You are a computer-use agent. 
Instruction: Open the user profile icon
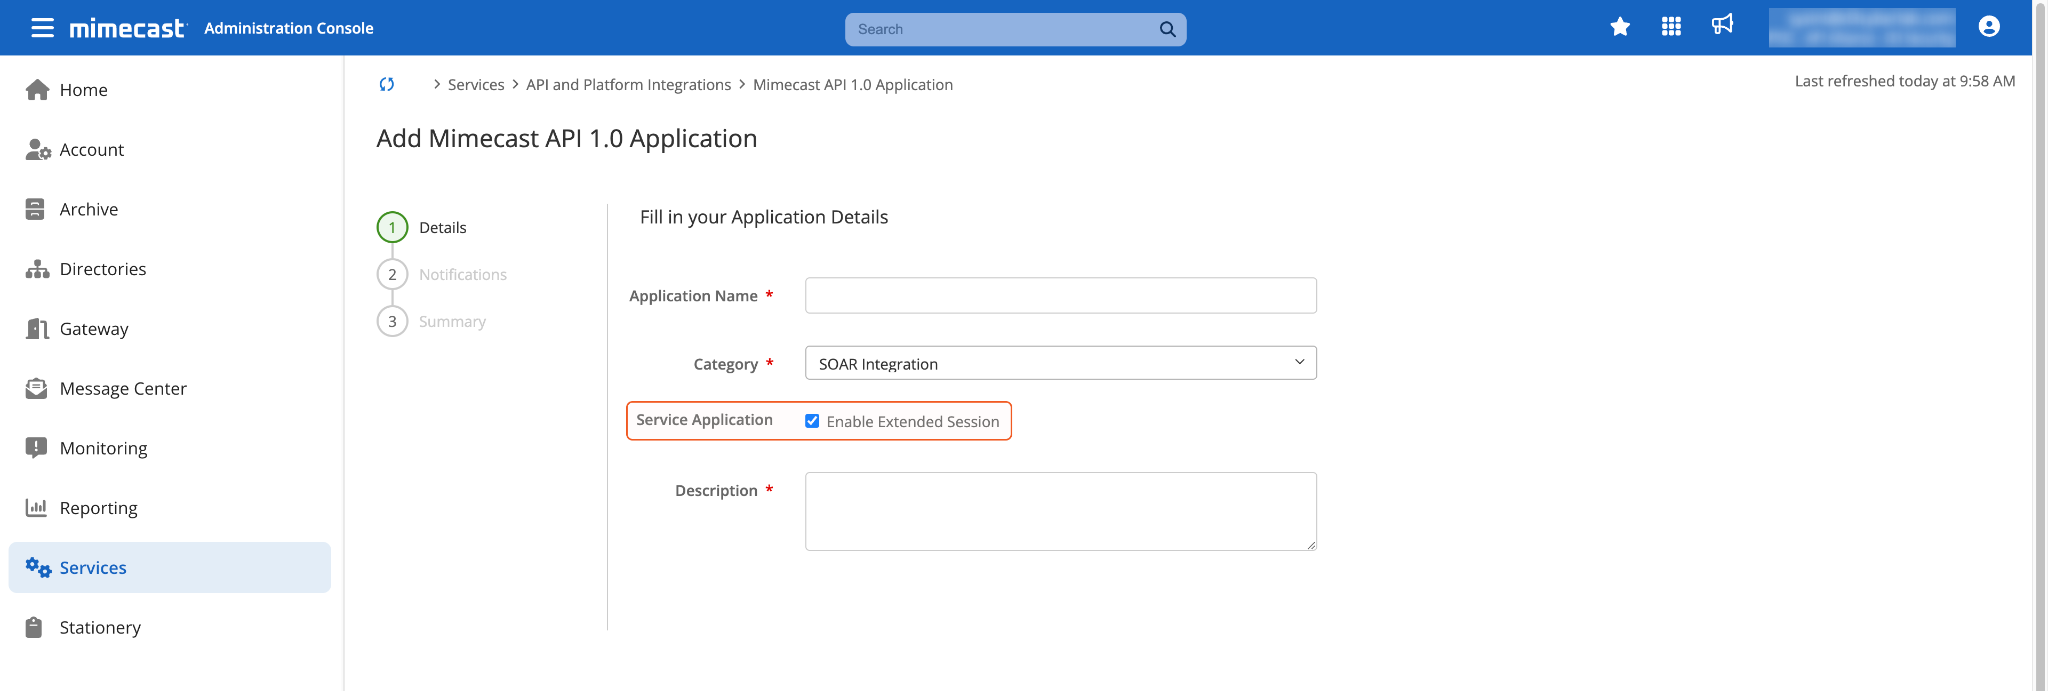point(1989,27)
